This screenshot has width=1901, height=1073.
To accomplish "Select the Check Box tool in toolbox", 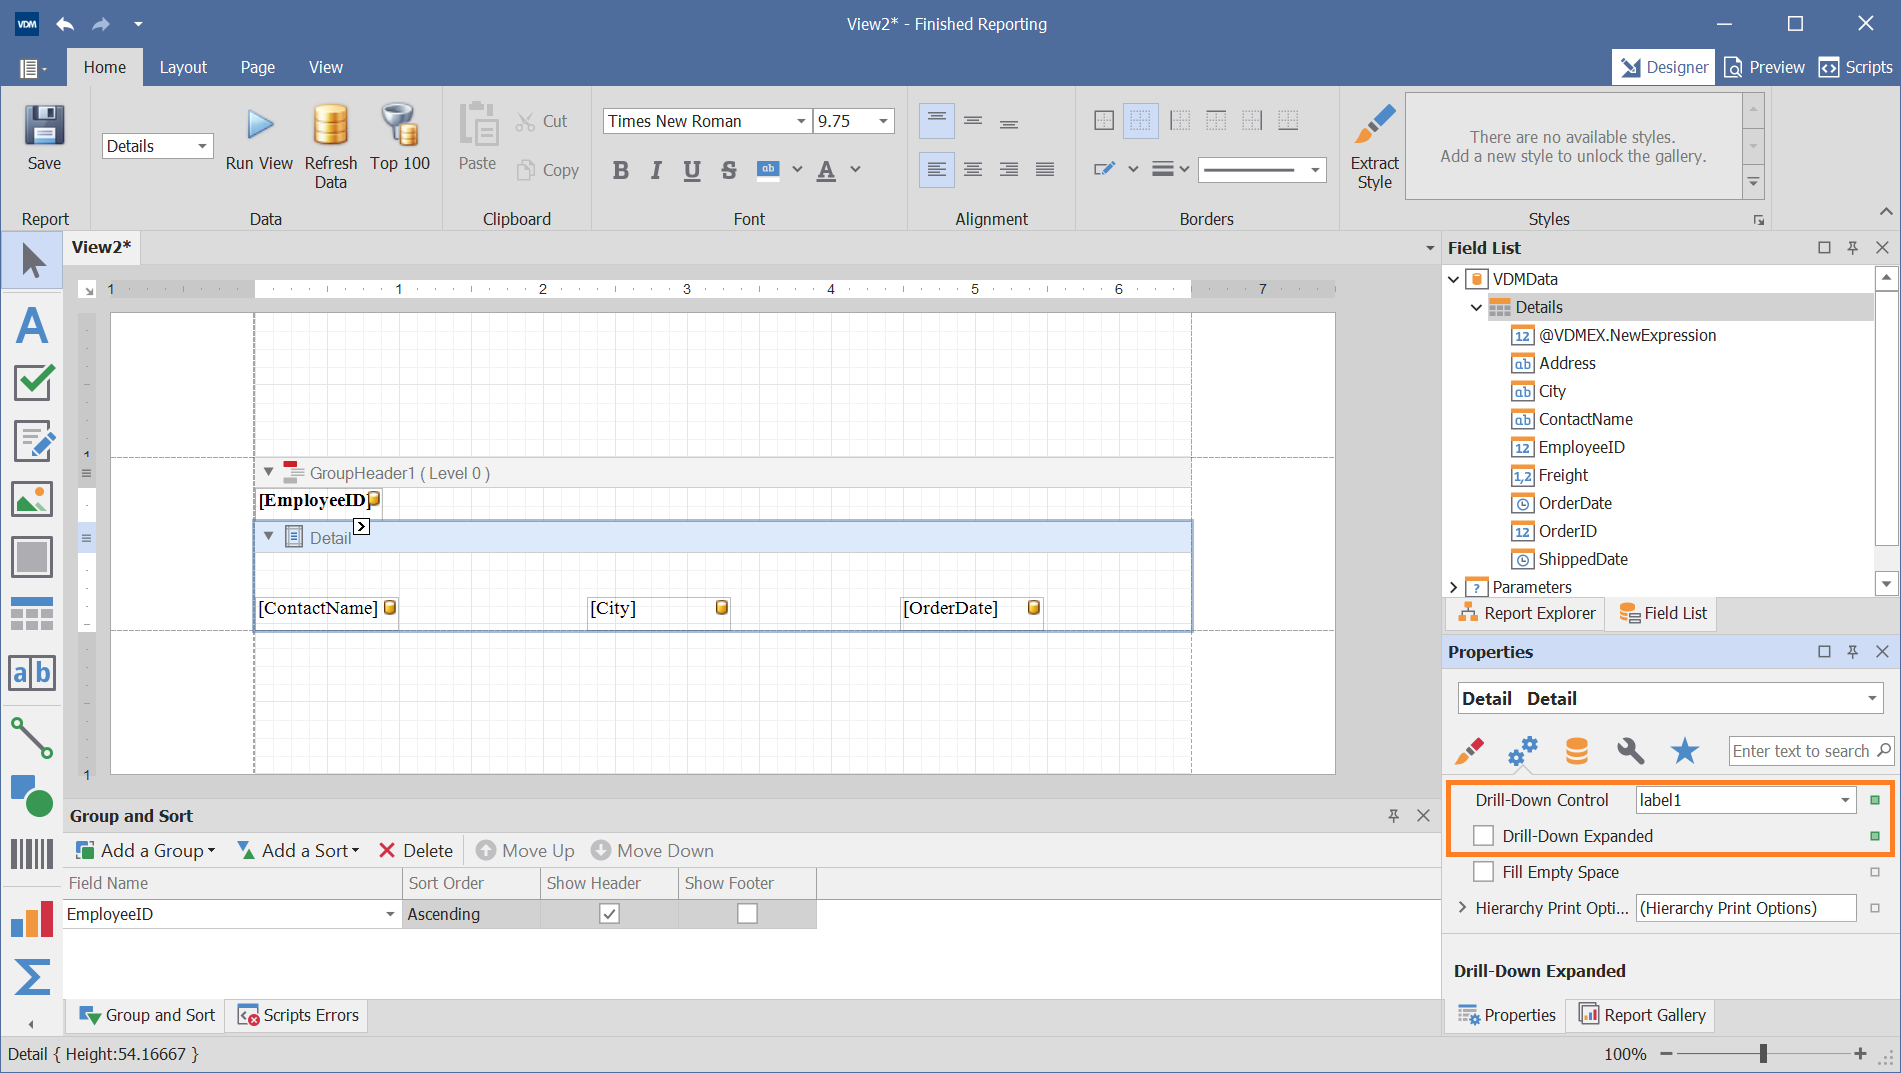I will point(33,382).
